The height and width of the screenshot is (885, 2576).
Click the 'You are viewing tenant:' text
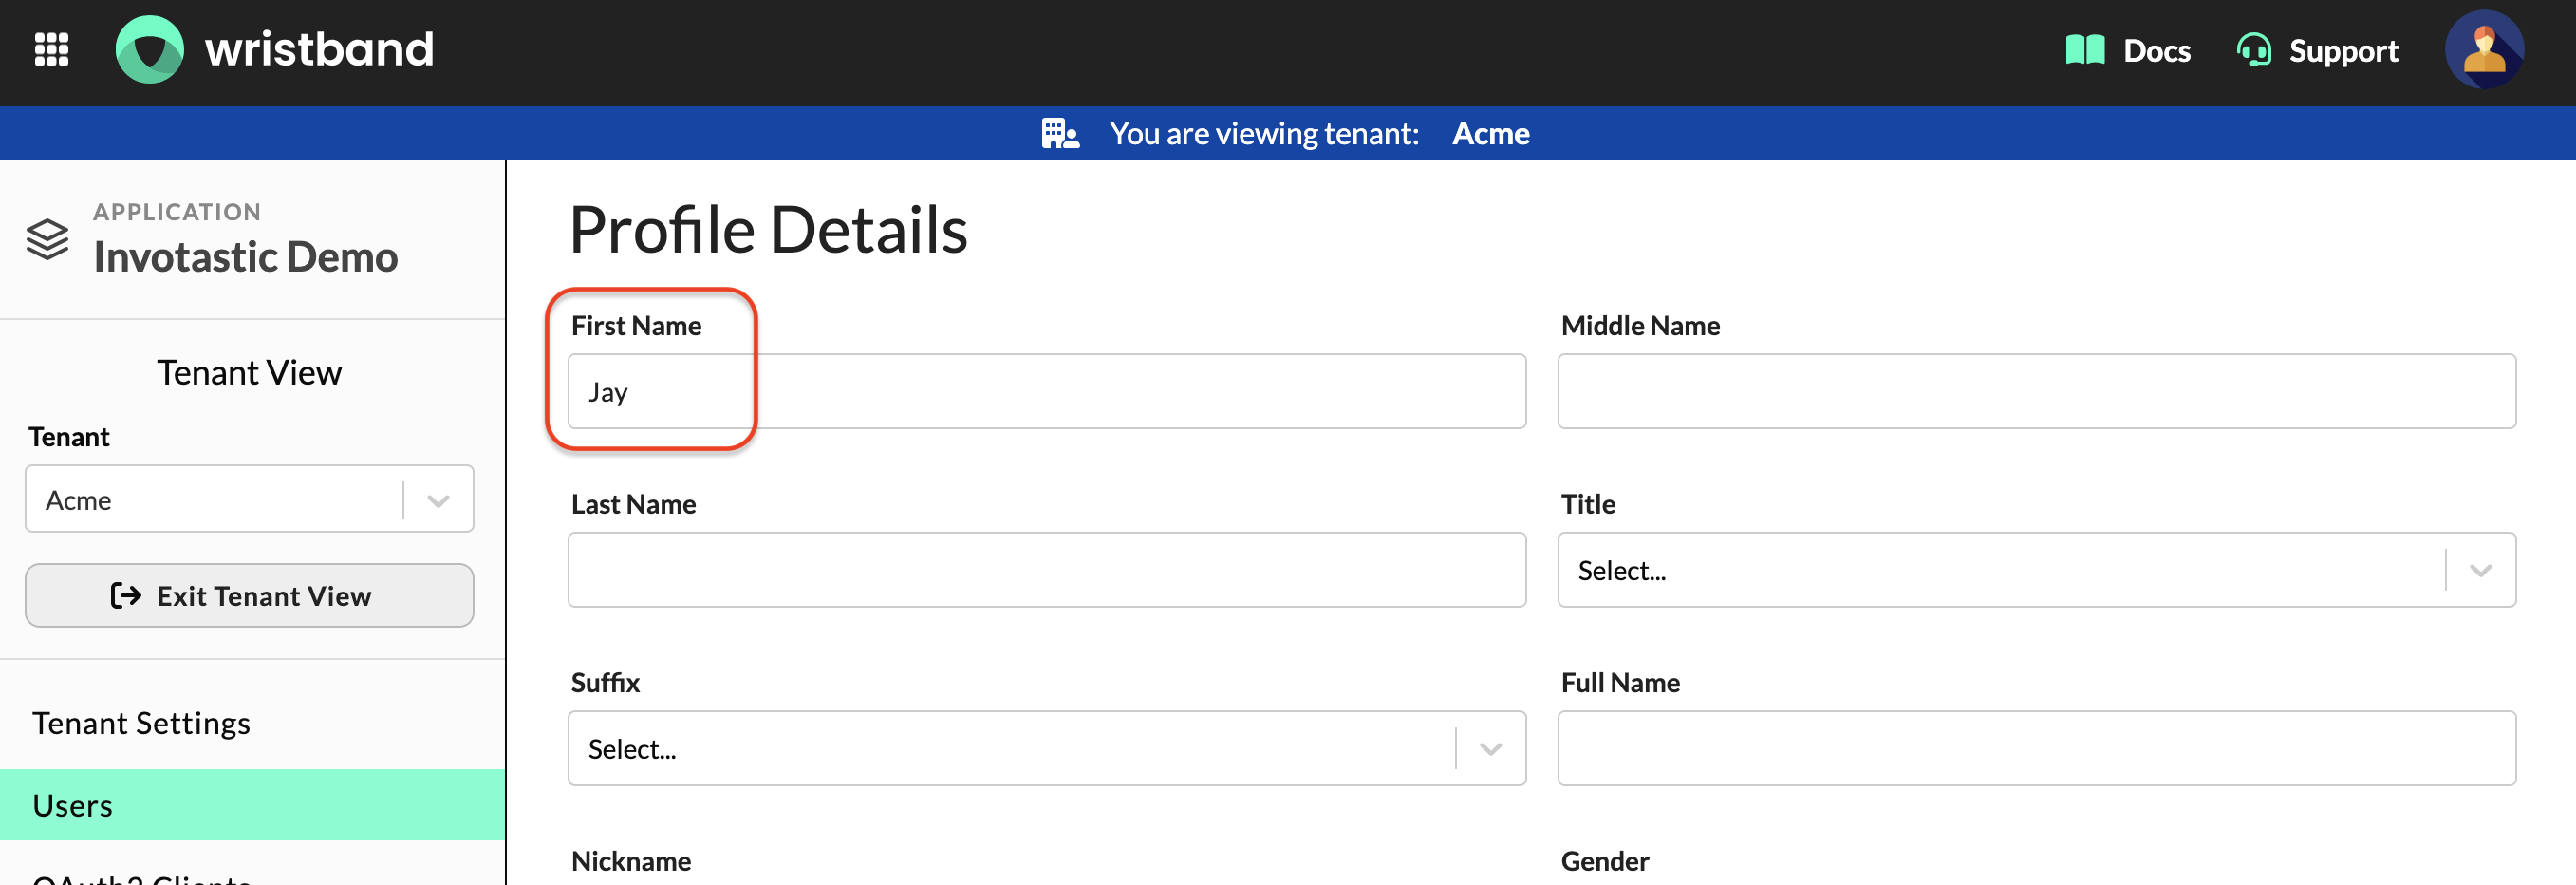pos(1264,133)
